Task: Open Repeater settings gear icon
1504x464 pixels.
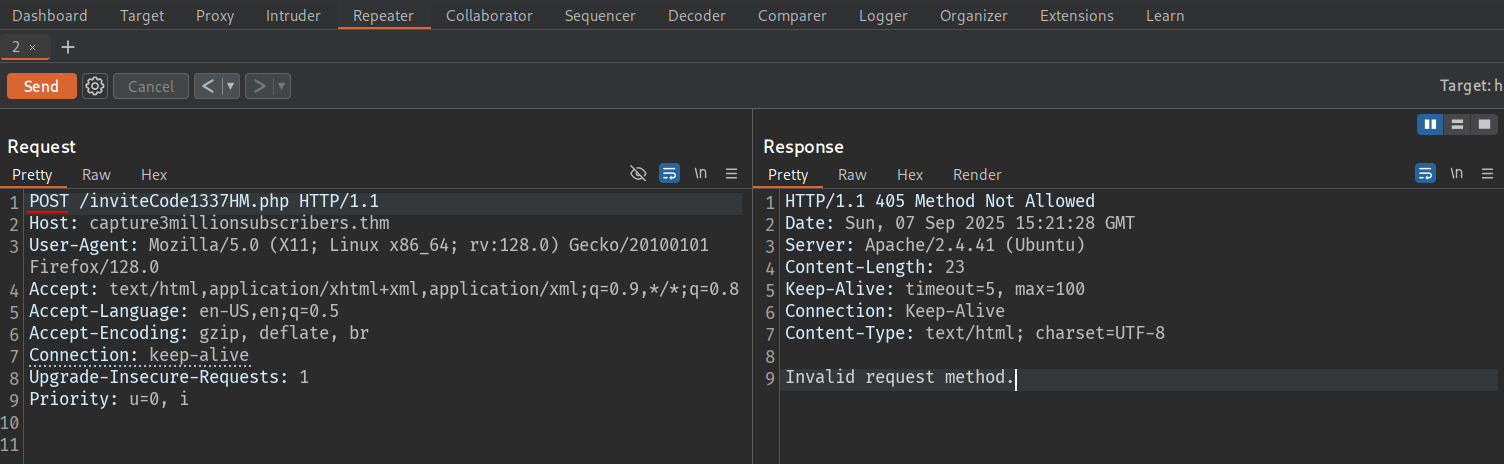Action: coord(95,87)
